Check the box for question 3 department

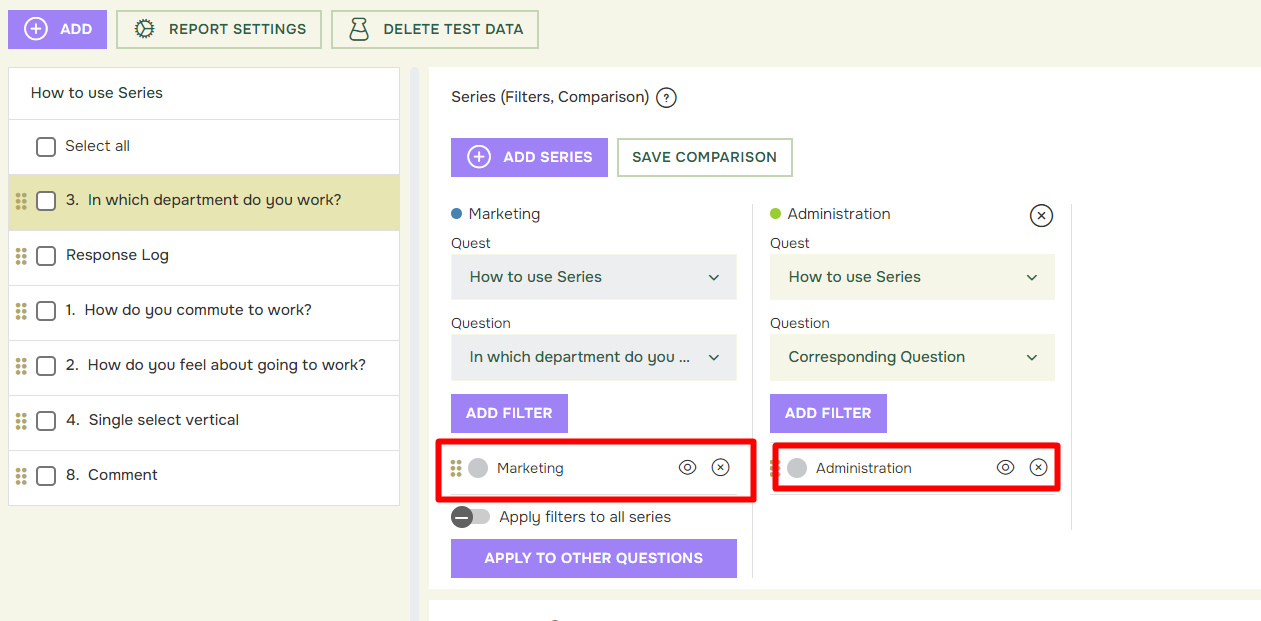[x=46, y=201]
